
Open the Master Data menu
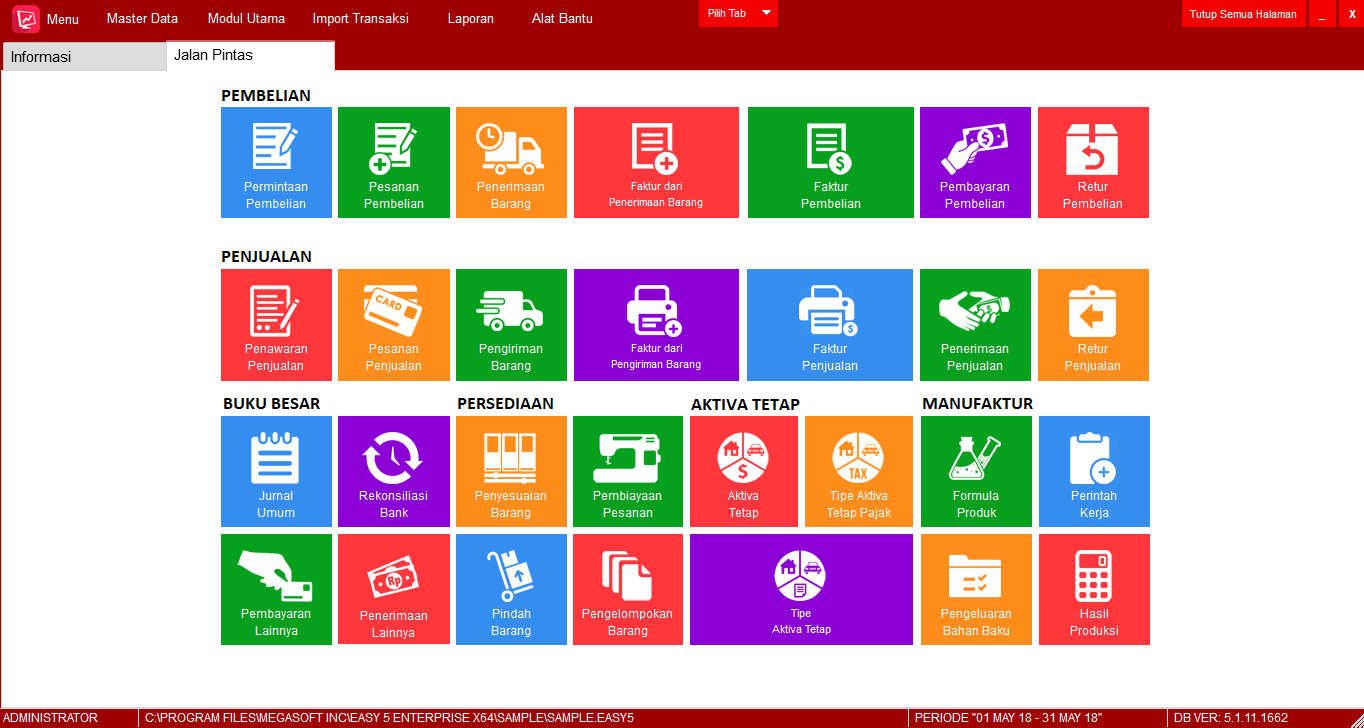[x=142, y=18]
